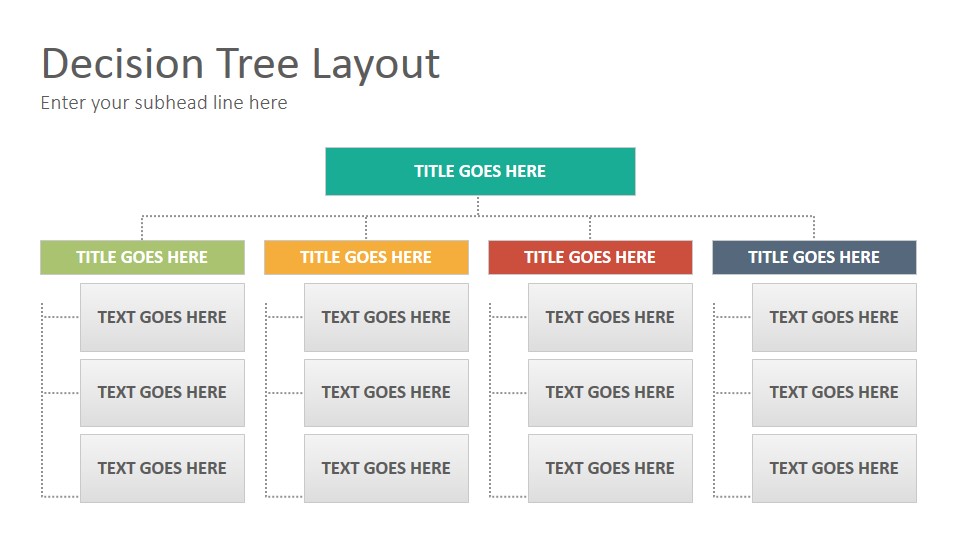Select first text box under slate blue header
Viewport: 960px width, 540px height.
tap(834, 317)
